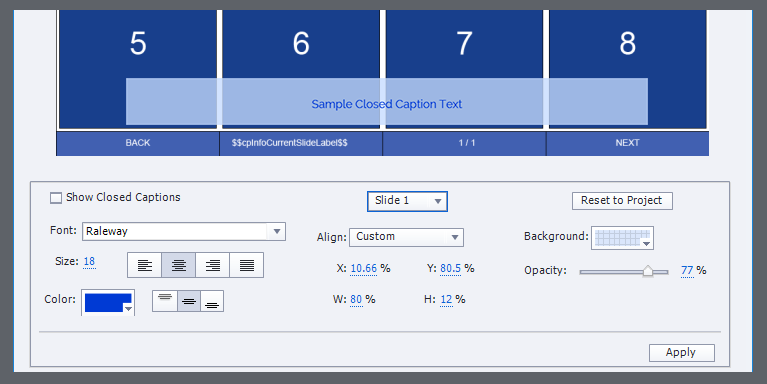
Task: Click the Reset to Project button
Action: pyautogui.click(x=622, y=201)
